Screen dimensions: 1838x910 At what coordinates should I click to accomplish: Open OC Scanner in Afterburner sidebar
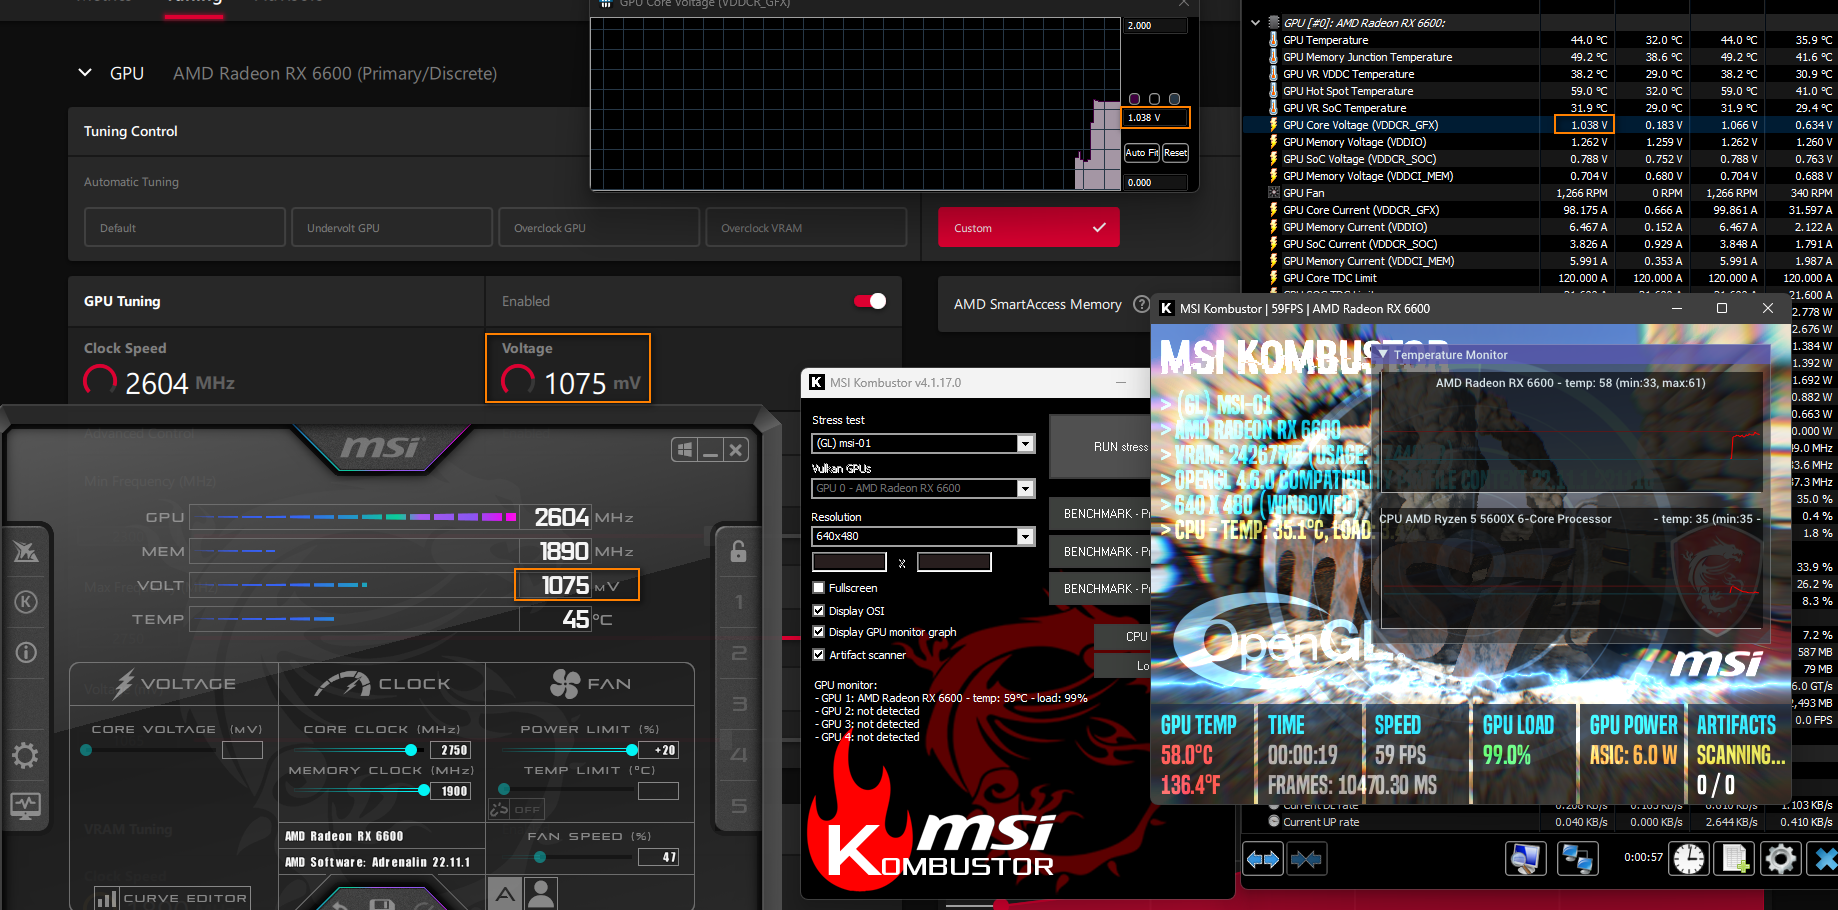point(26,551)
